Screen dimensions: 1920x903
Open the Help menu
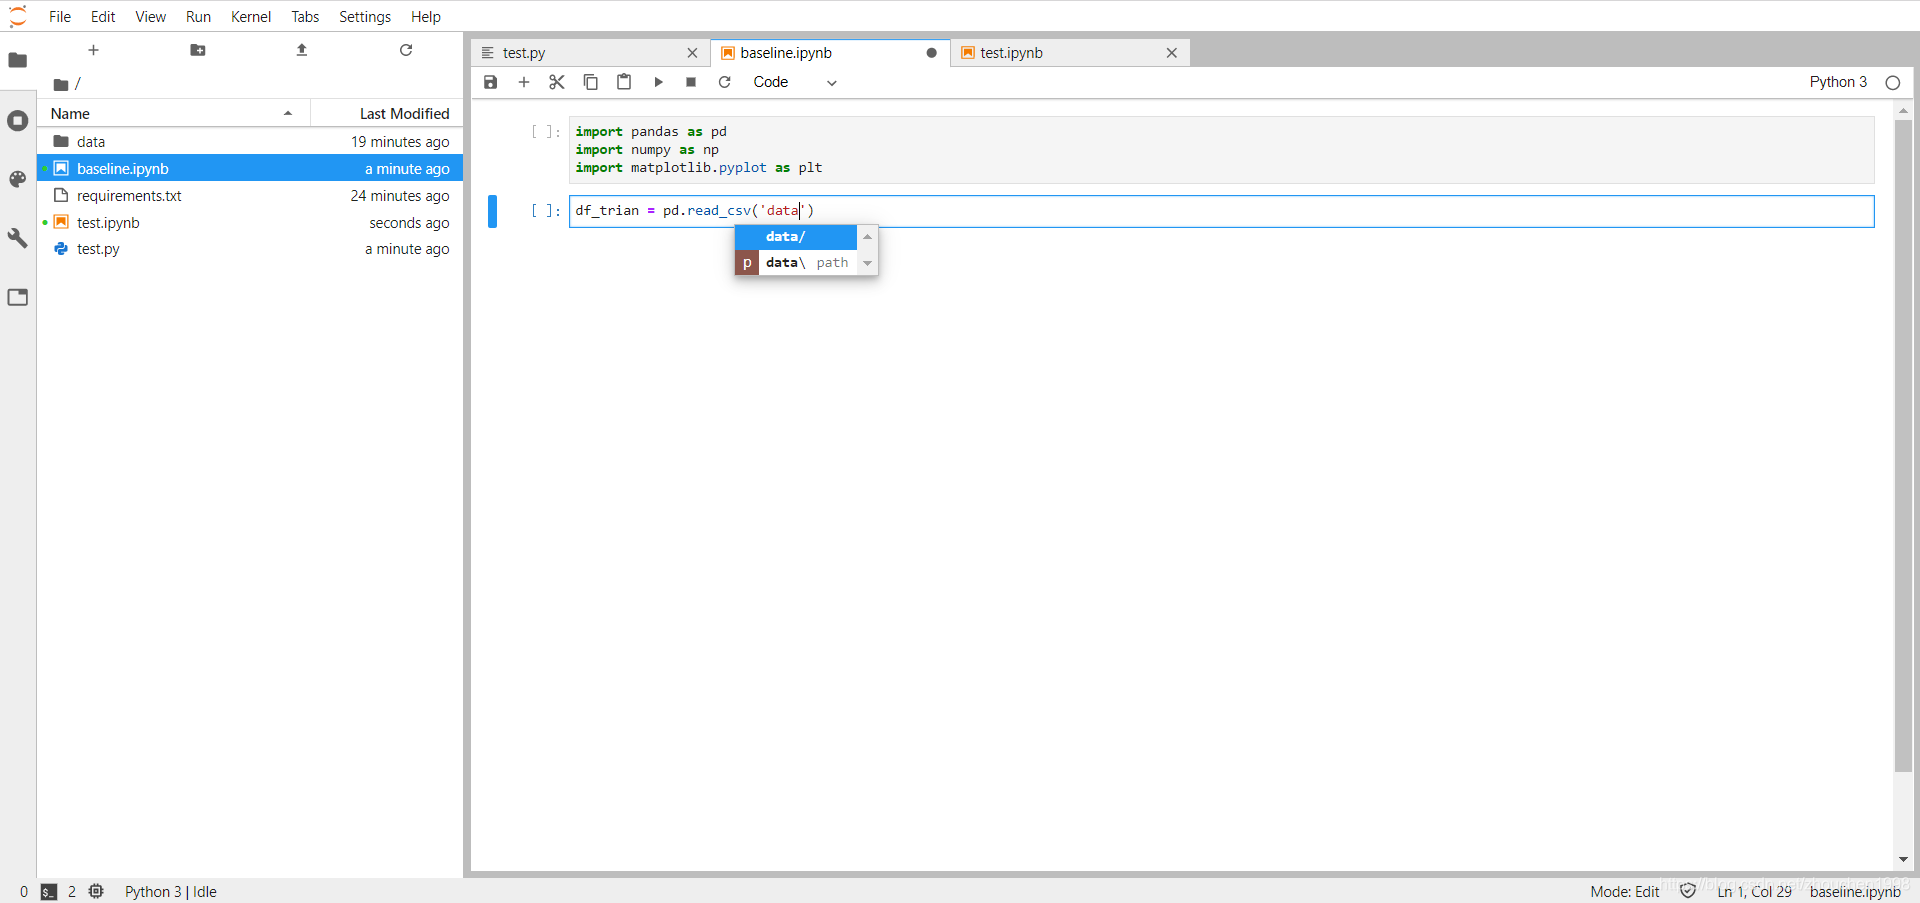coord(426,16)
